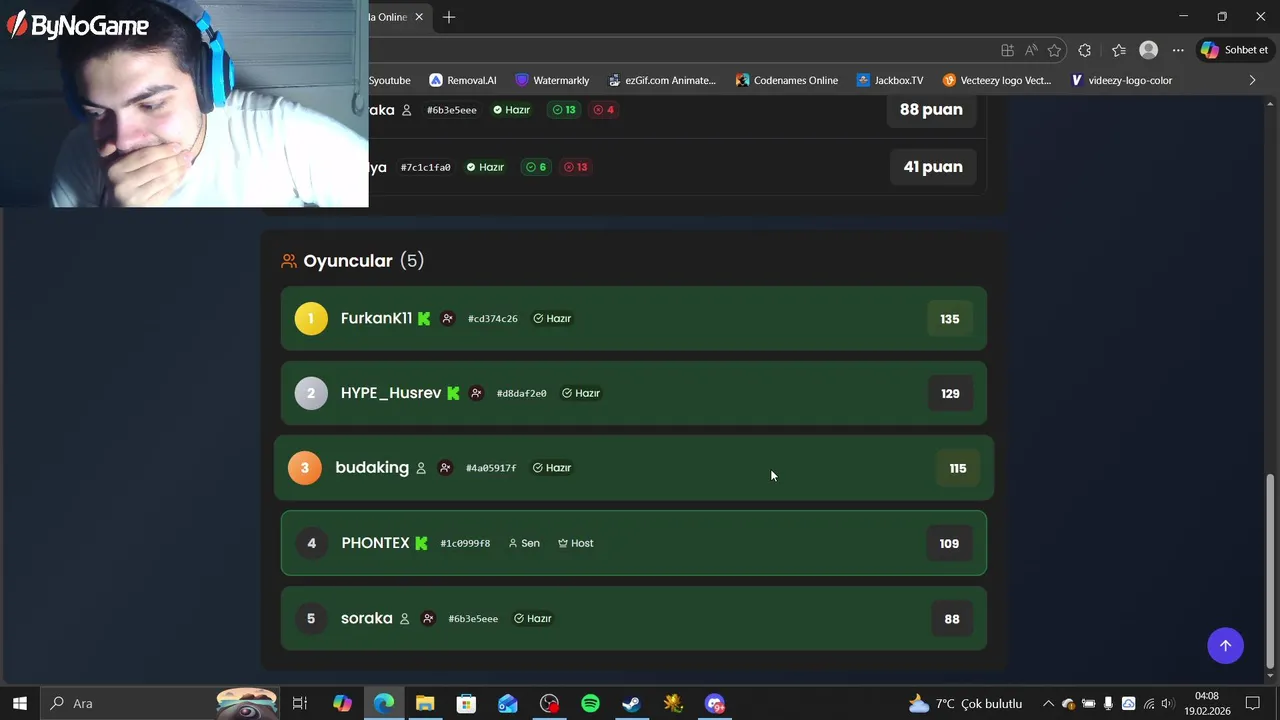
Task: Click the score 129 badge
Action: [x=950, y=394]
